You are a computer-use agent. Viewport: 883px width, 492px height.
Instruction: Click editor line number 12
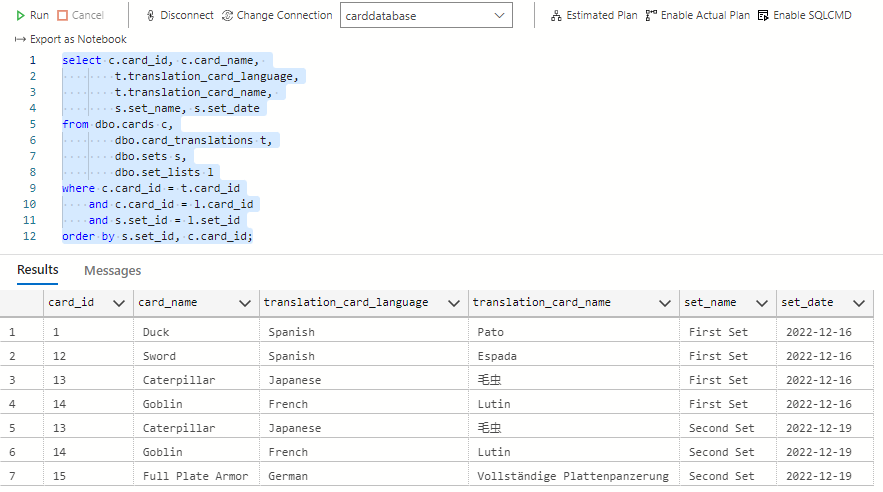pyautogui.click(x=29, y=236)
